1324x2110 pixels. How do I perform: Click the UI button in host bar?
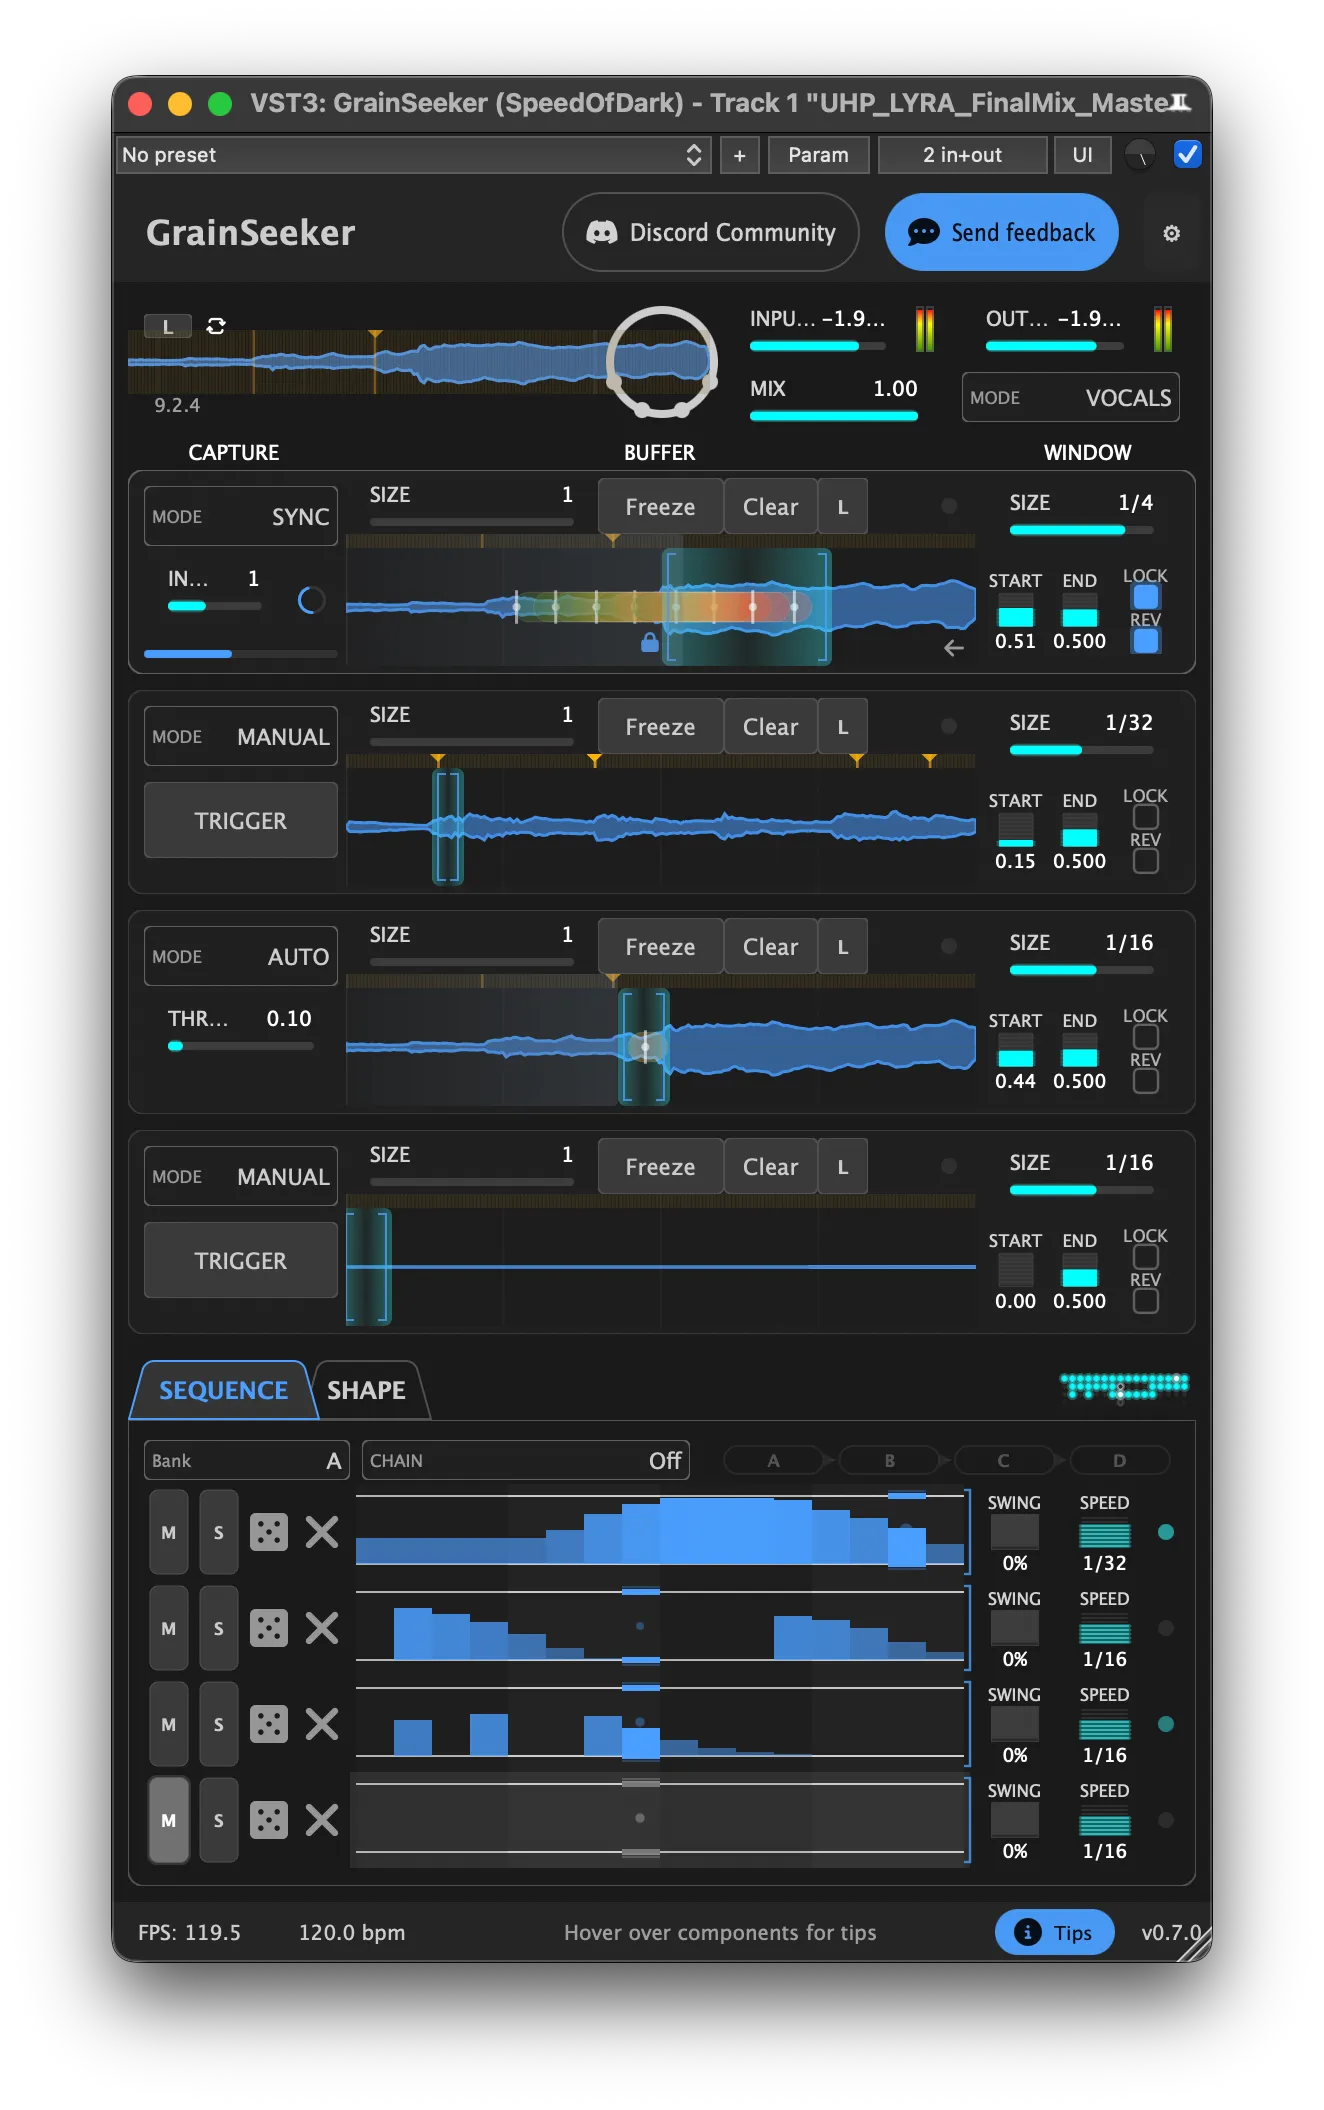tap(1082, 155)
